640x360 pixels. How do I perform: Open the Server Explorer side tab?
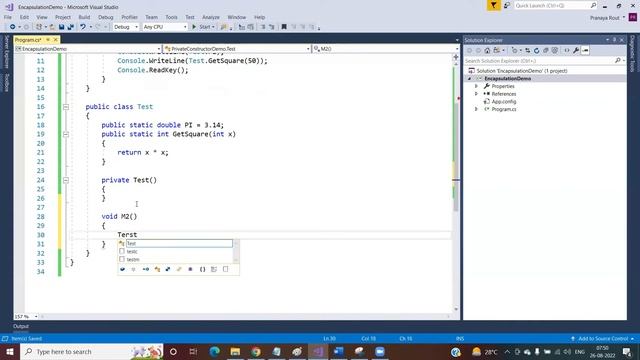pos(6,51)
